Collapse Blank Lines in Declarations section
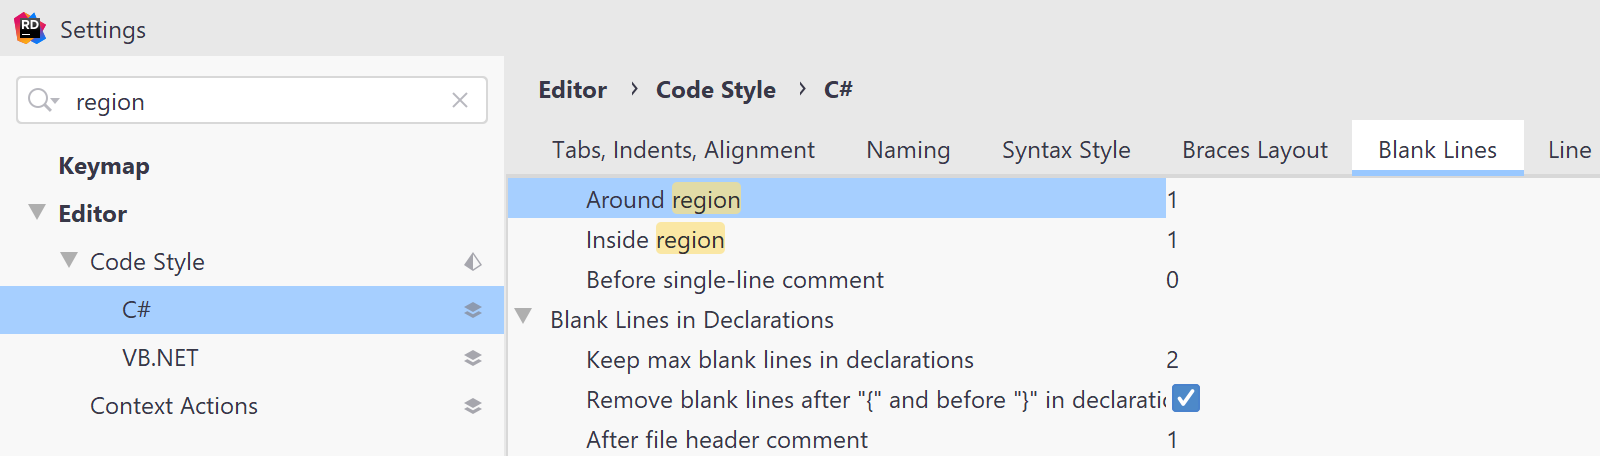 tap(523, 317)
